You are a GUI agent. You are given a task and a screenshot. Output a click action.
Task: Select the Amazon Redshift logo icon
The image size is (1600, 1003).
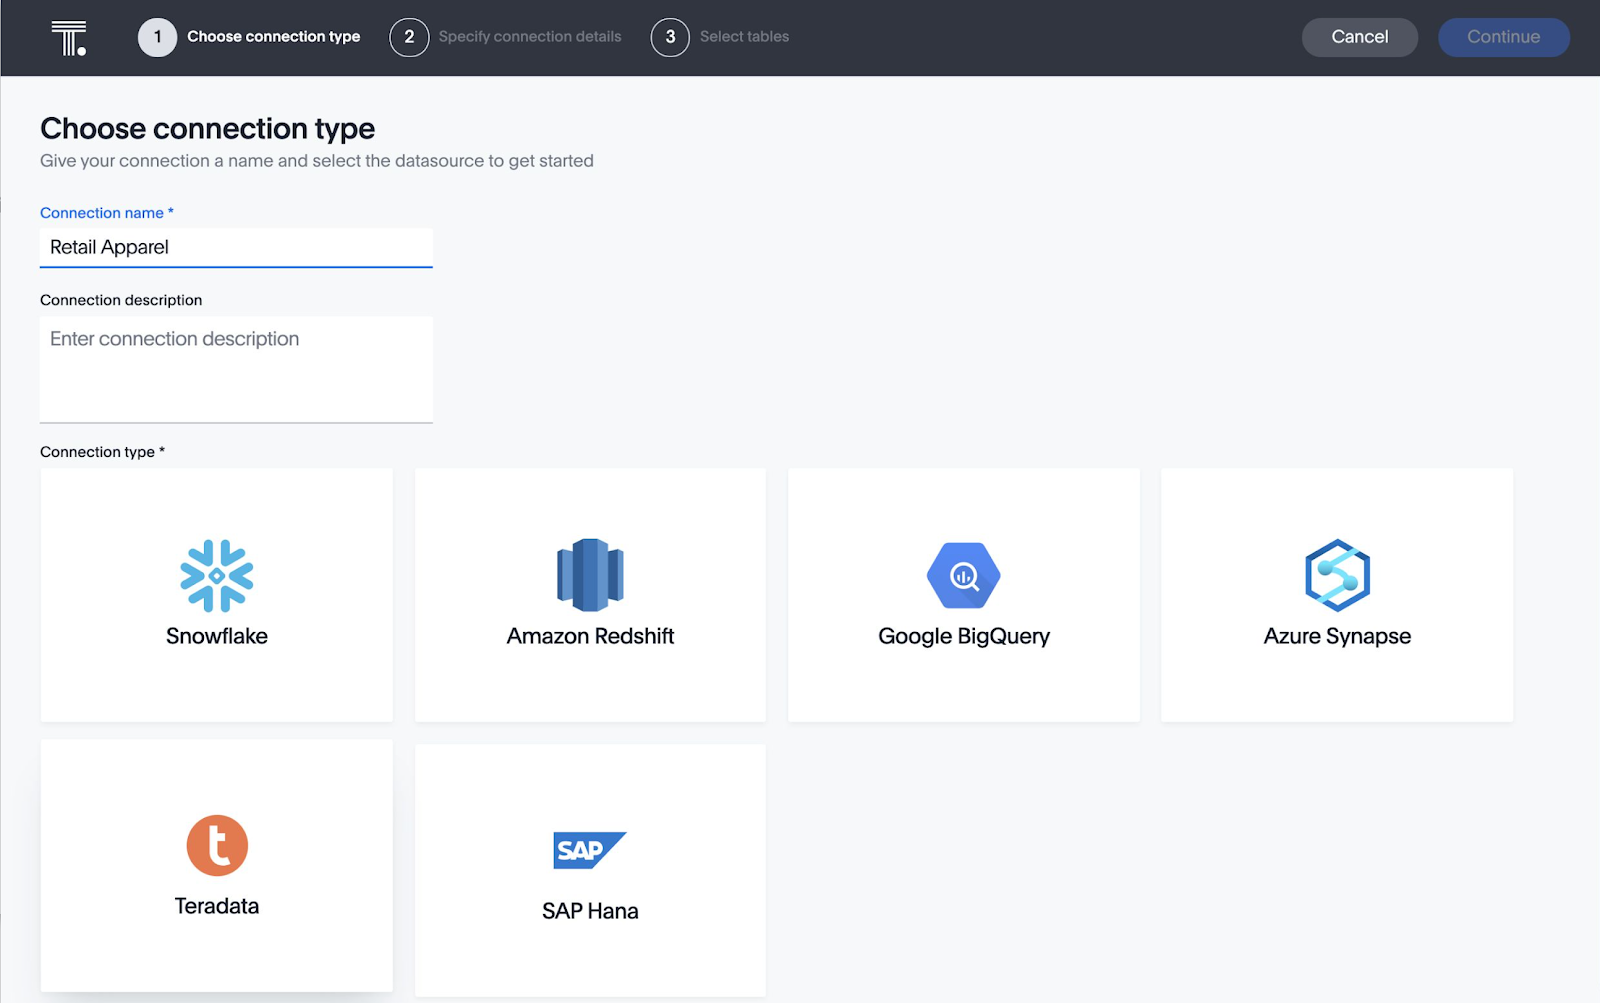point(590,575)
